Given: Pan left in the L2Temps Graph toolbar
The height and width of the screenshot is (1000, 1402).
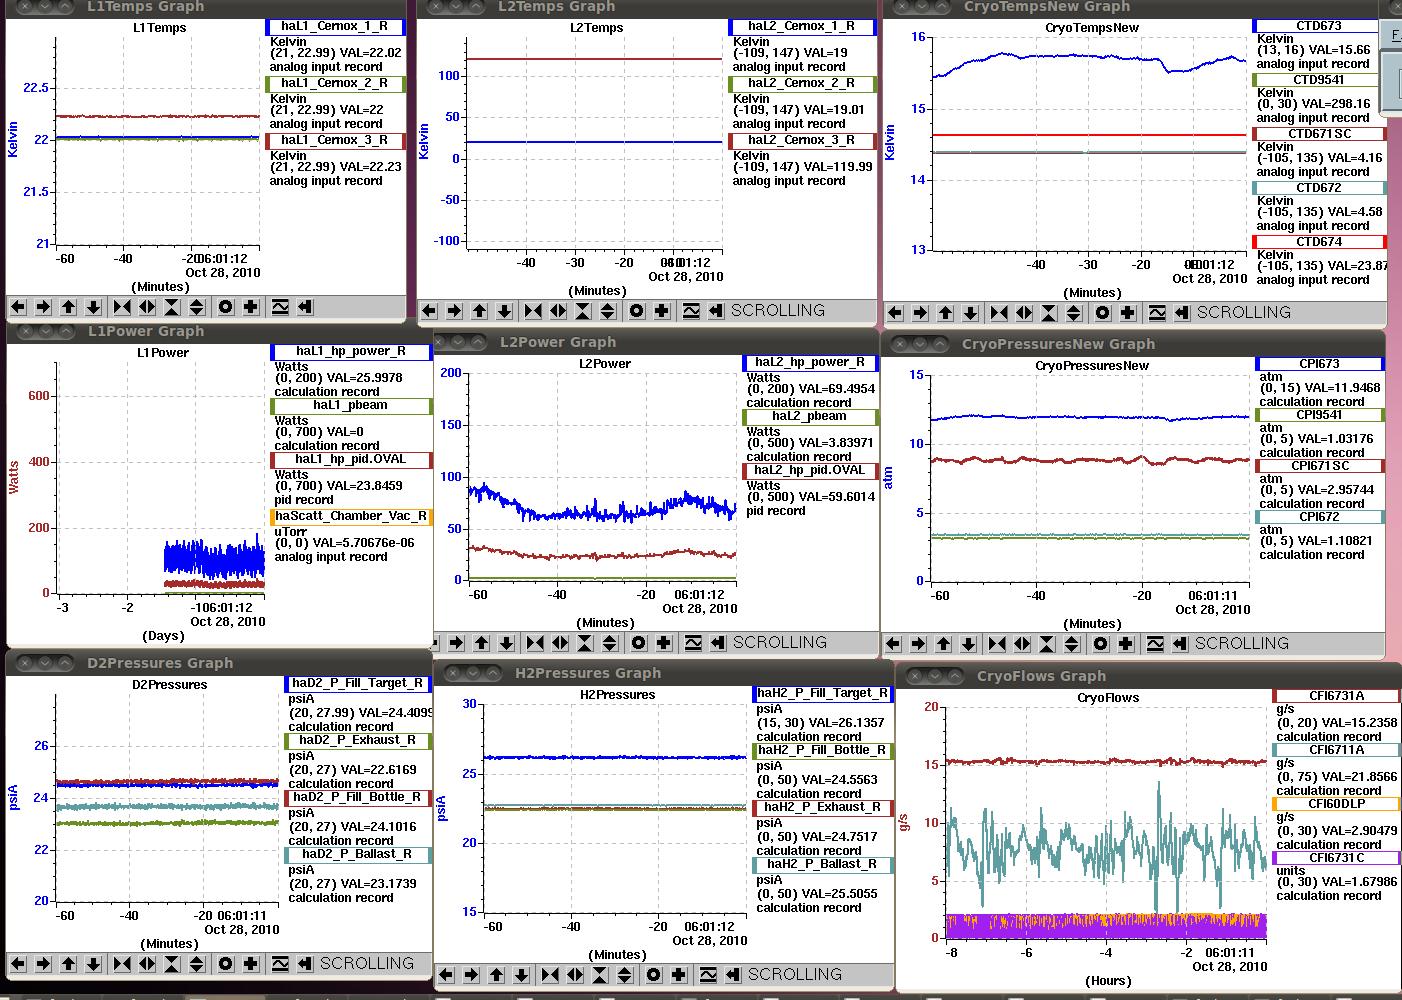Looking at the screenshot, I should tap(429, 311).
